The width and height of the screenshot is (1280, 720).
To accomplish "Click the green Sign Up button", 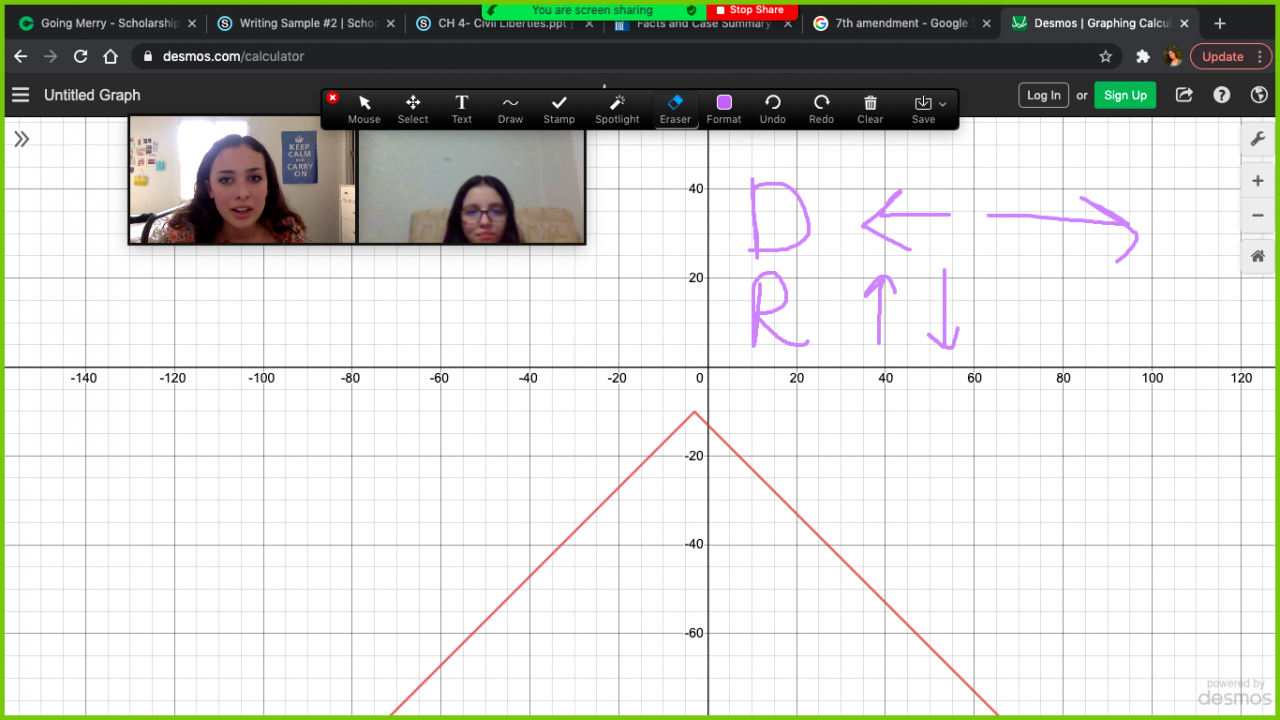I will click(1125, 95).
